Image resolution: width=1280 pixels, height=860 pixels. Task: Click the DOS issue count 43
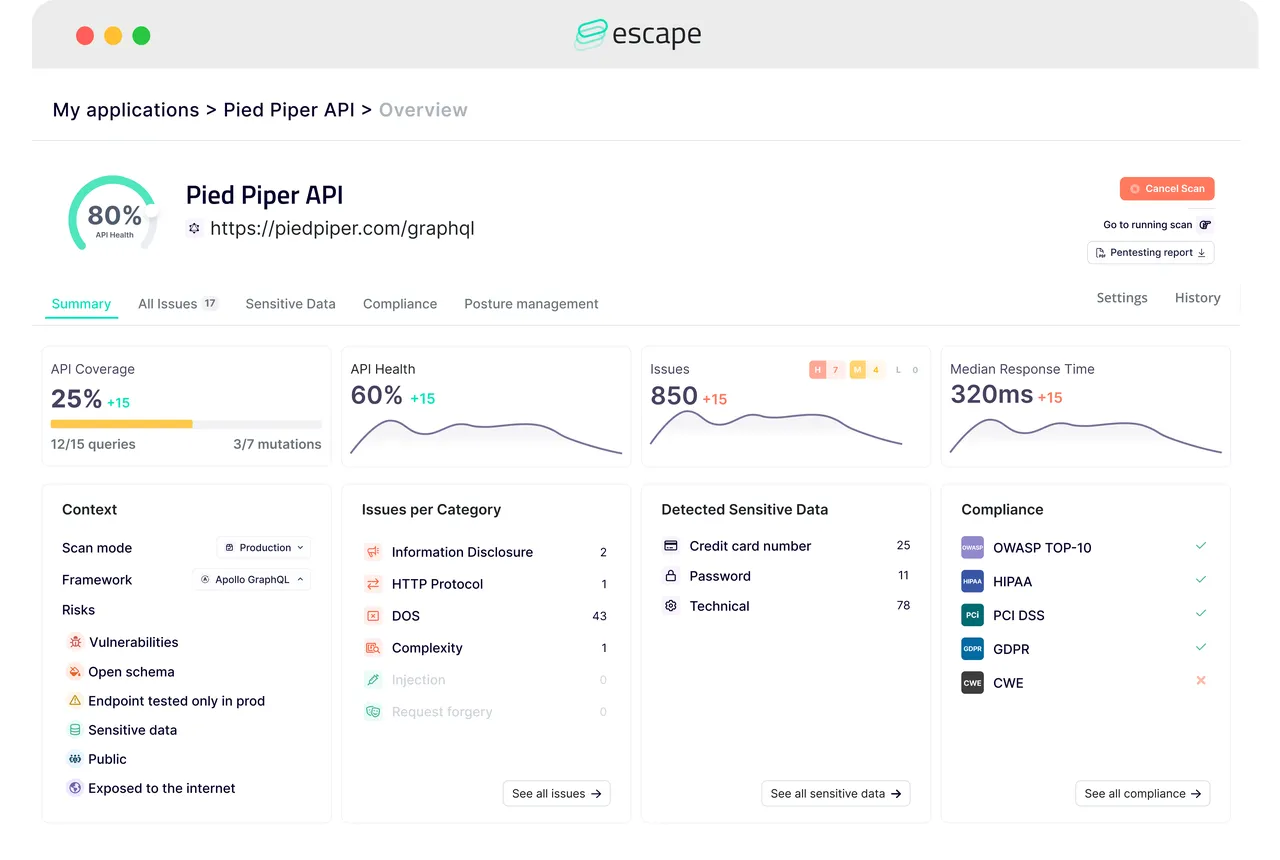(x=600, y=616)
